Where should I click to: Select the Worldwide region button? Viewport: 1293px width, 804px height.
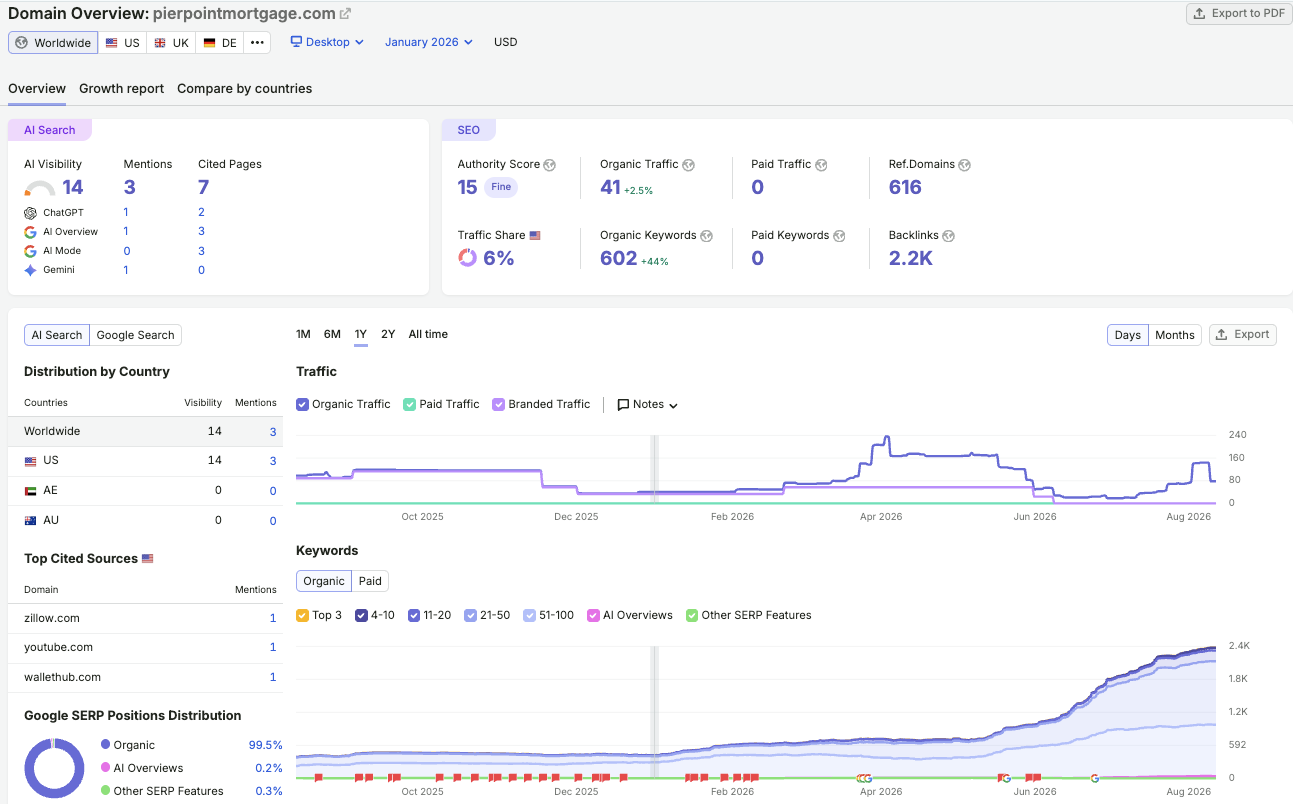point(53,42)
